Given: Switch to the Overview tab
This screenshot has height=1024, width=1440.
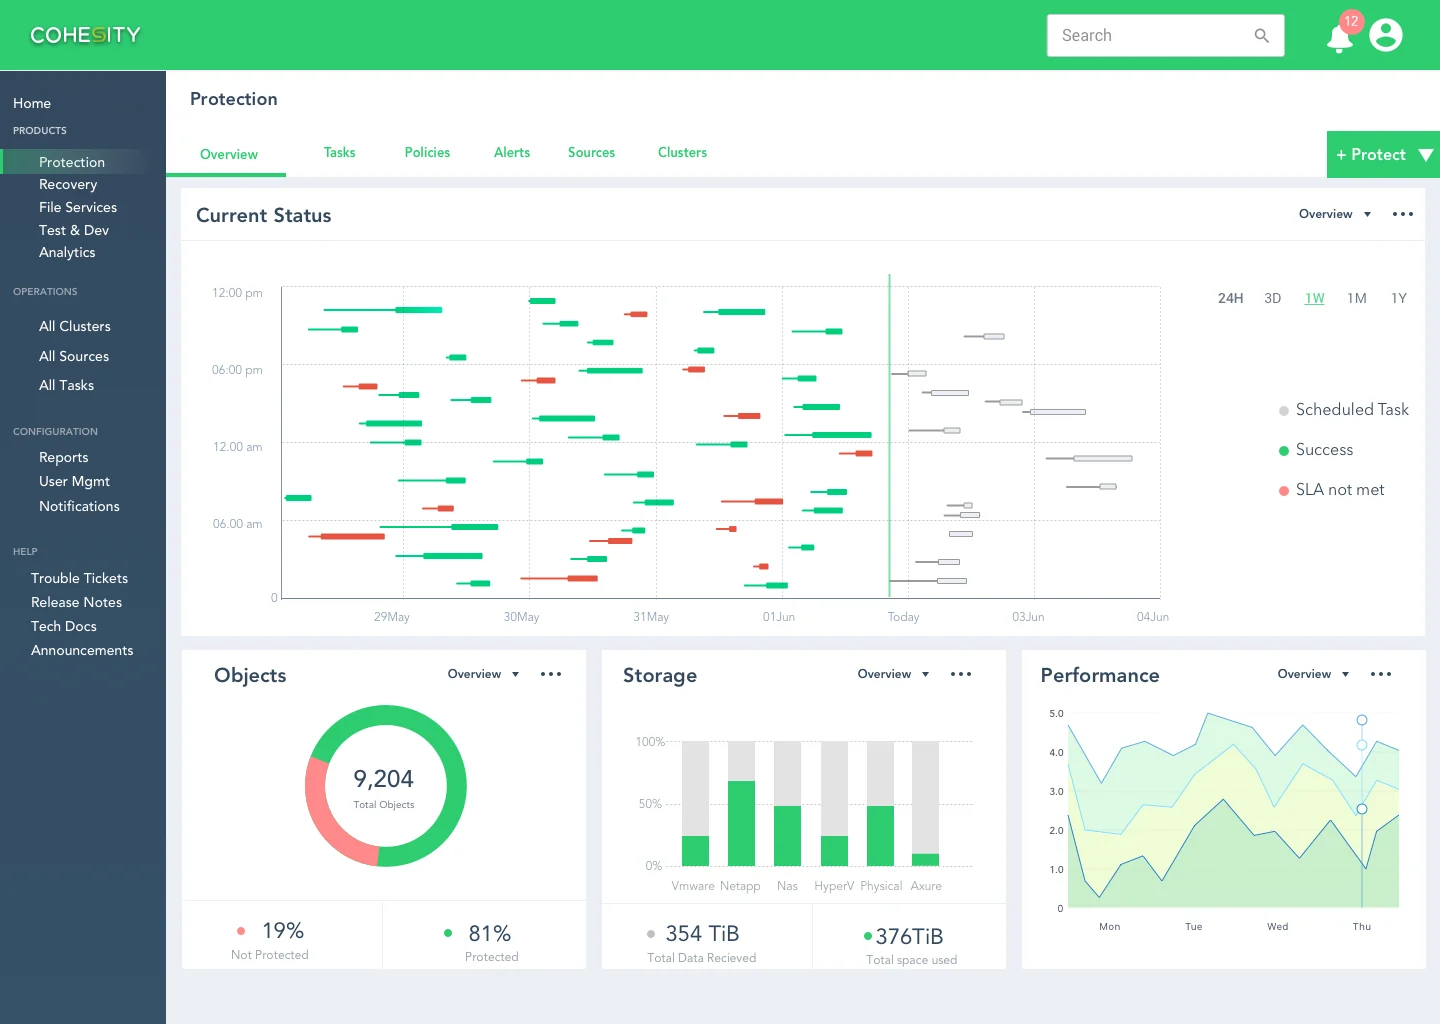Looking at the screenshot, I should coord(229,154).
